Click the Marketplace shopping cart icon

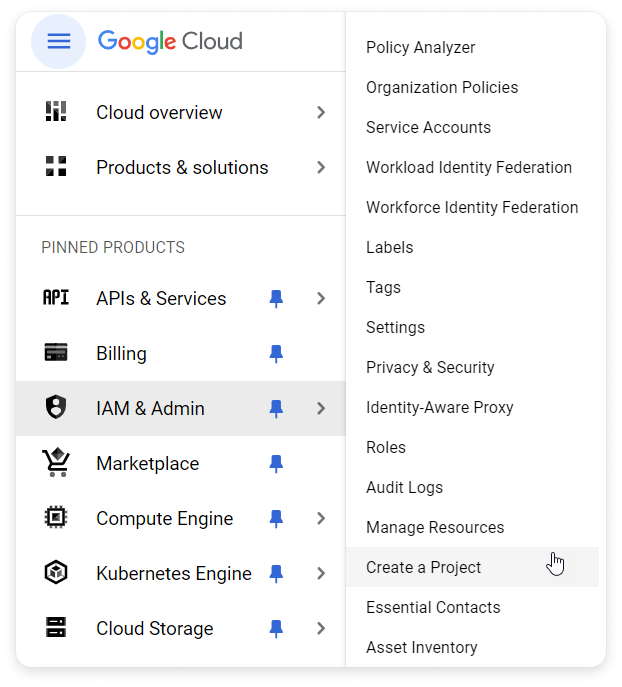(56, 462)
